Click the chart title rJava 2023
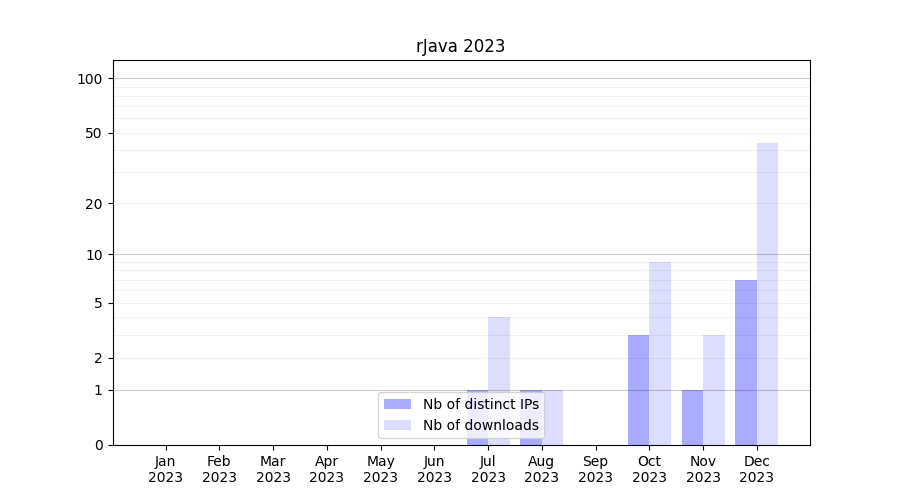 point(460,46)
